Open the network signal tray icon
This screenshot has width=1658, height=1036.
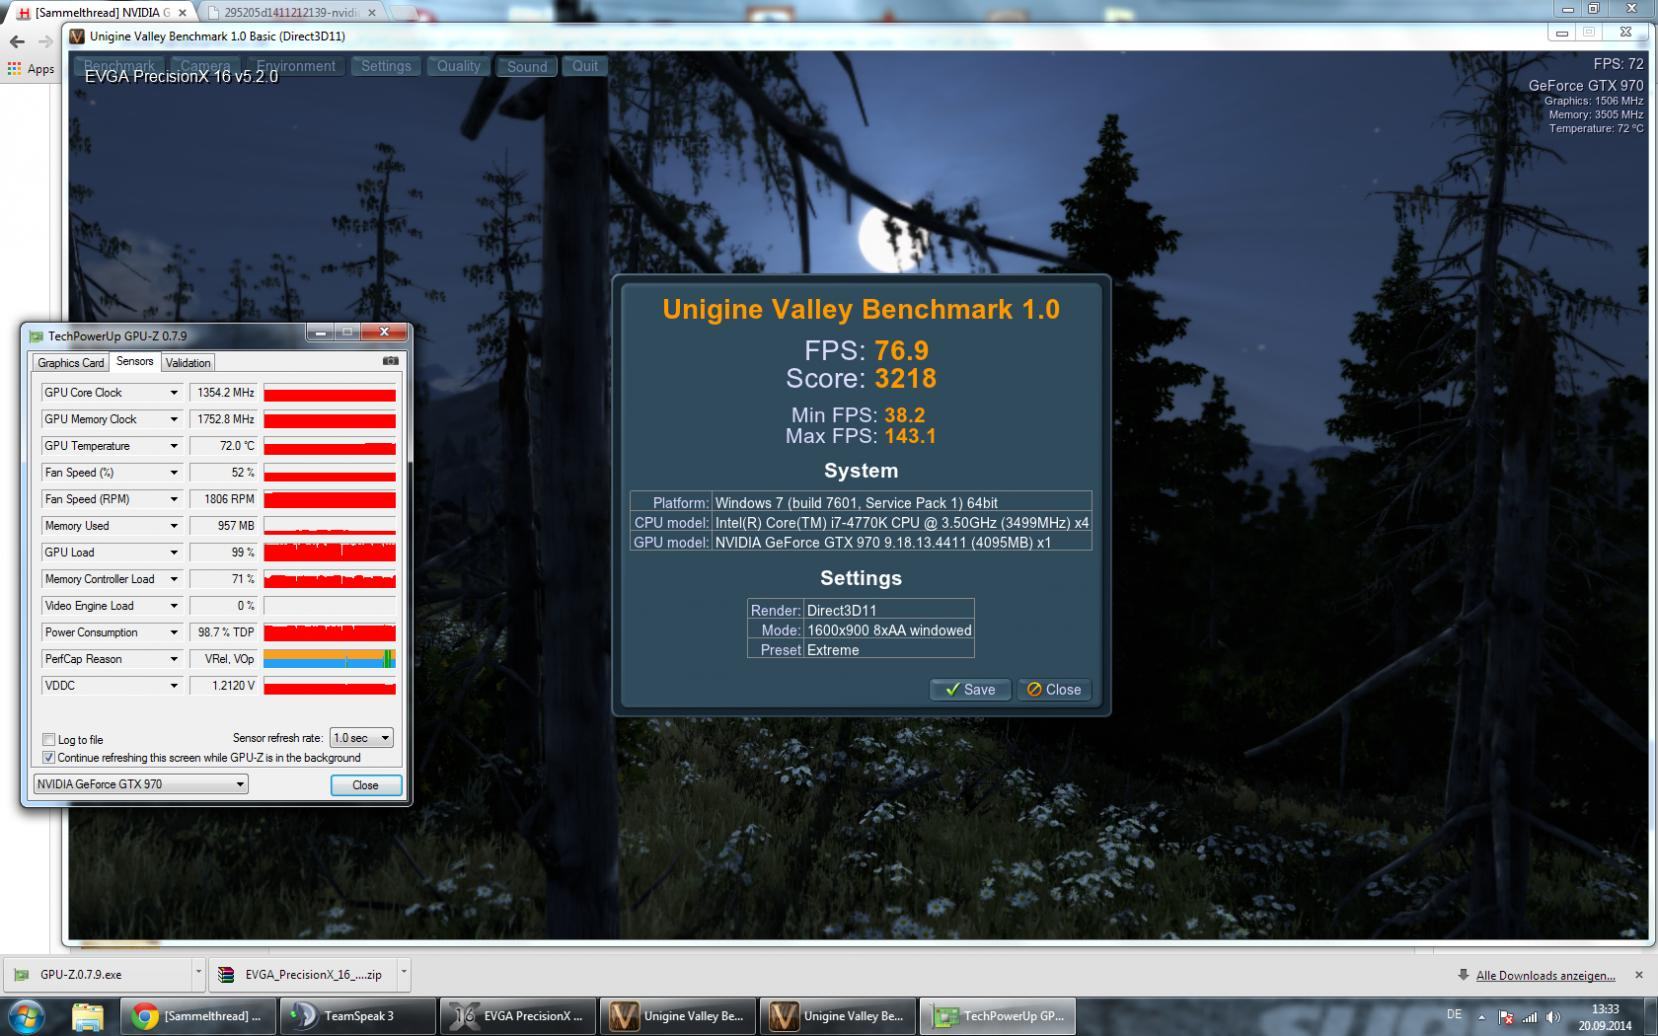1530,1017
